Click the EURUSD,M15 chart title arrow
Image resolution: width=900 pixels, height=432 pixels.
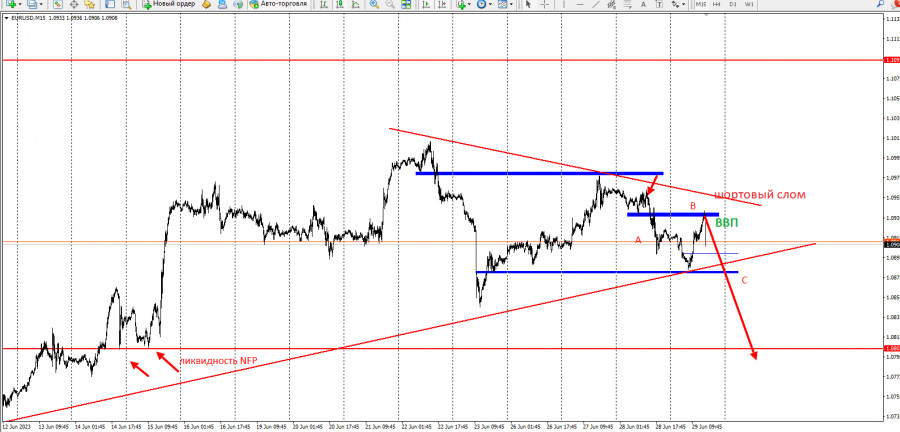[6, 18]
